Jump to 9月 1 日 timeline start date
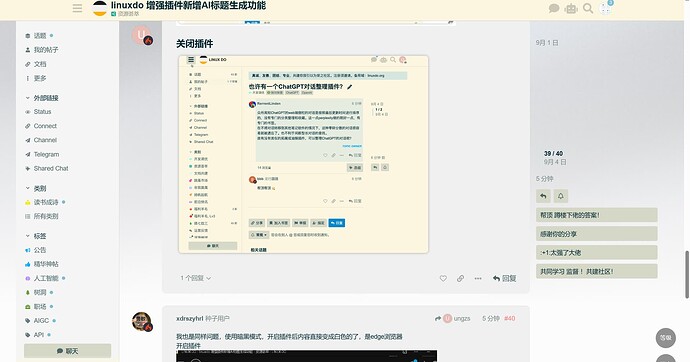 pos(547,43)
